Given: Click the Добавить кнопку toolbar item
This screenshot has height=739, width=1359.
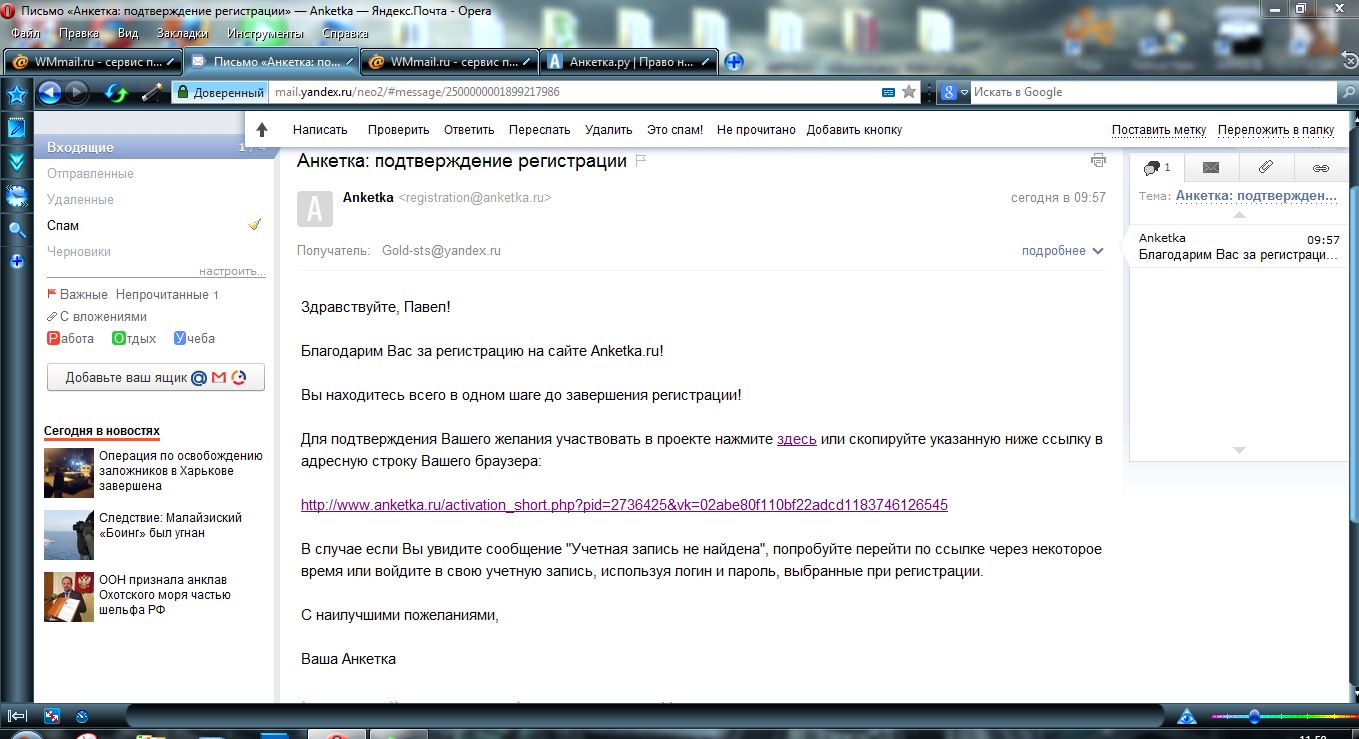Looking at the screenshot, I should (x=854, y=130).
